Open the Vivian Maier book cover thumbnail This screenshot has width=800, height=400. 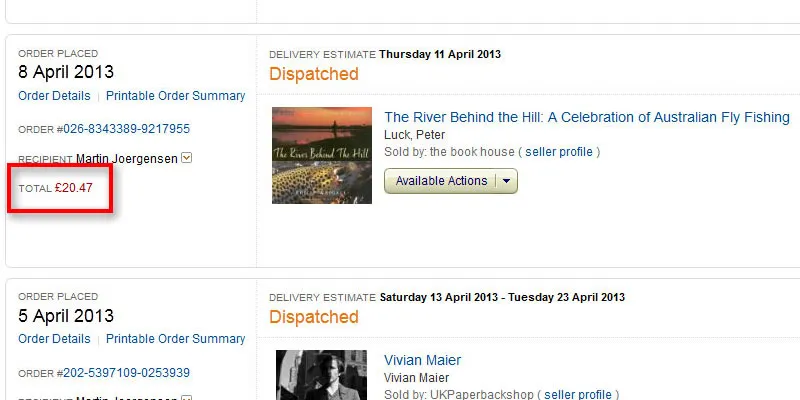pyautogui.click(x=322, y=375)
